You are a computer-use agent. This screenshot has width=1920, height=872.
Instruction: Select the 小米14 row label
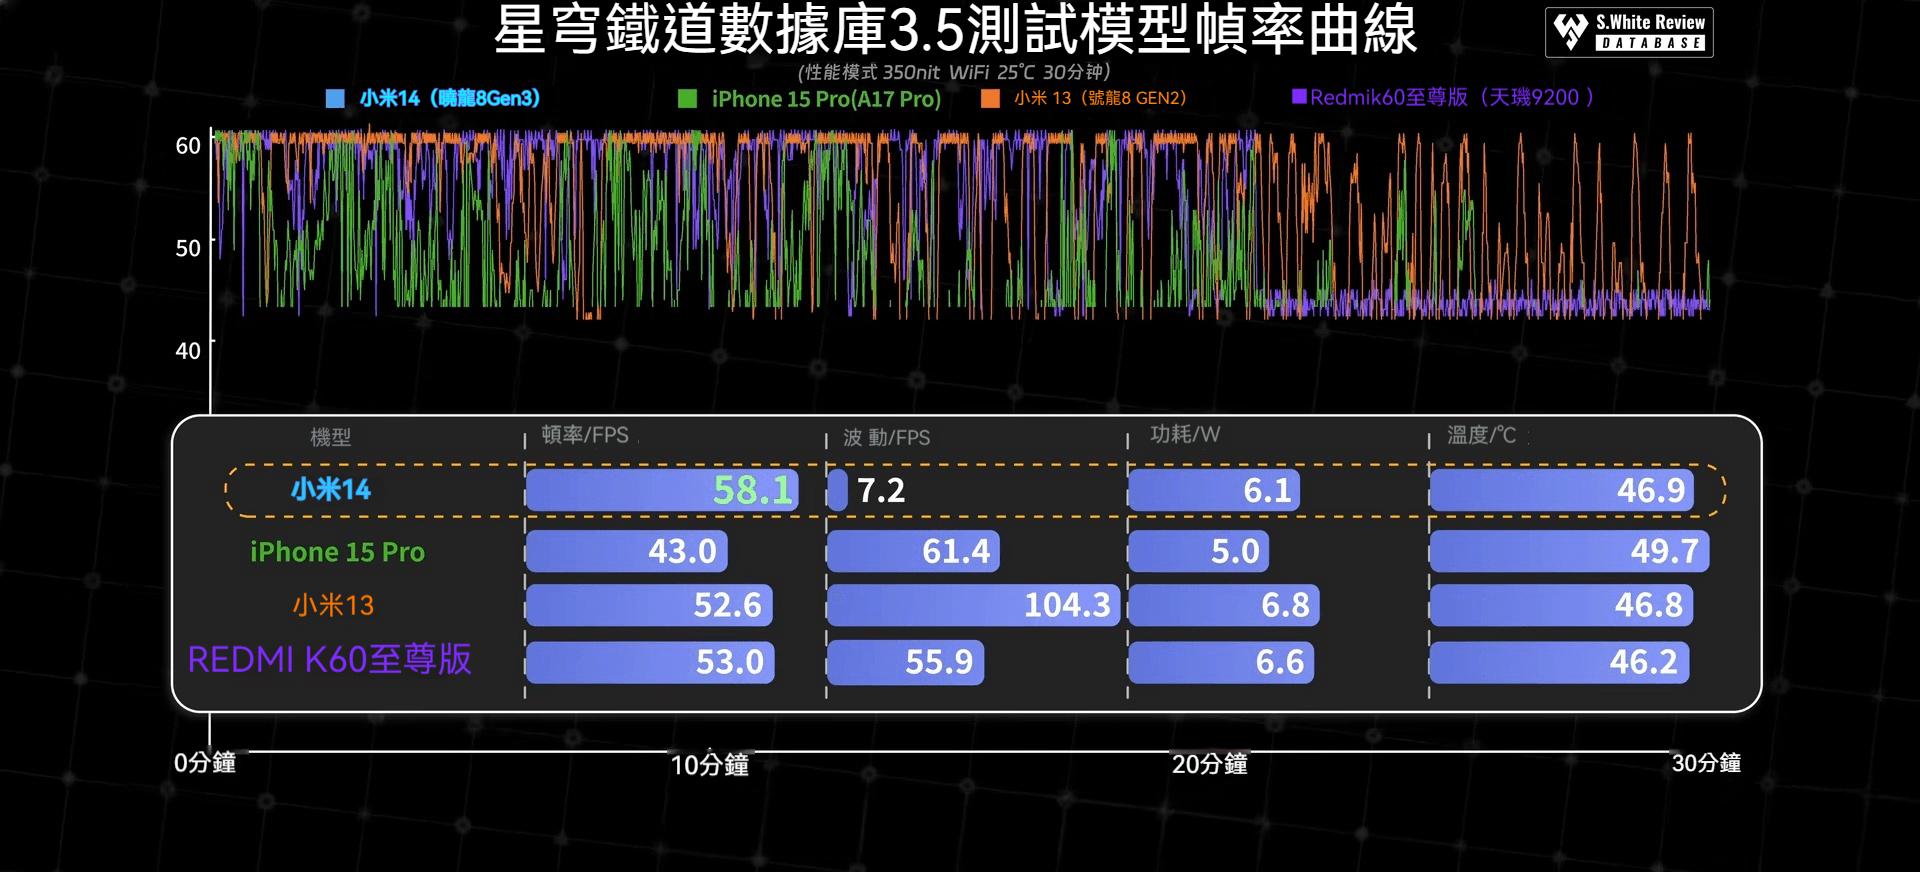tap(331, 489)
